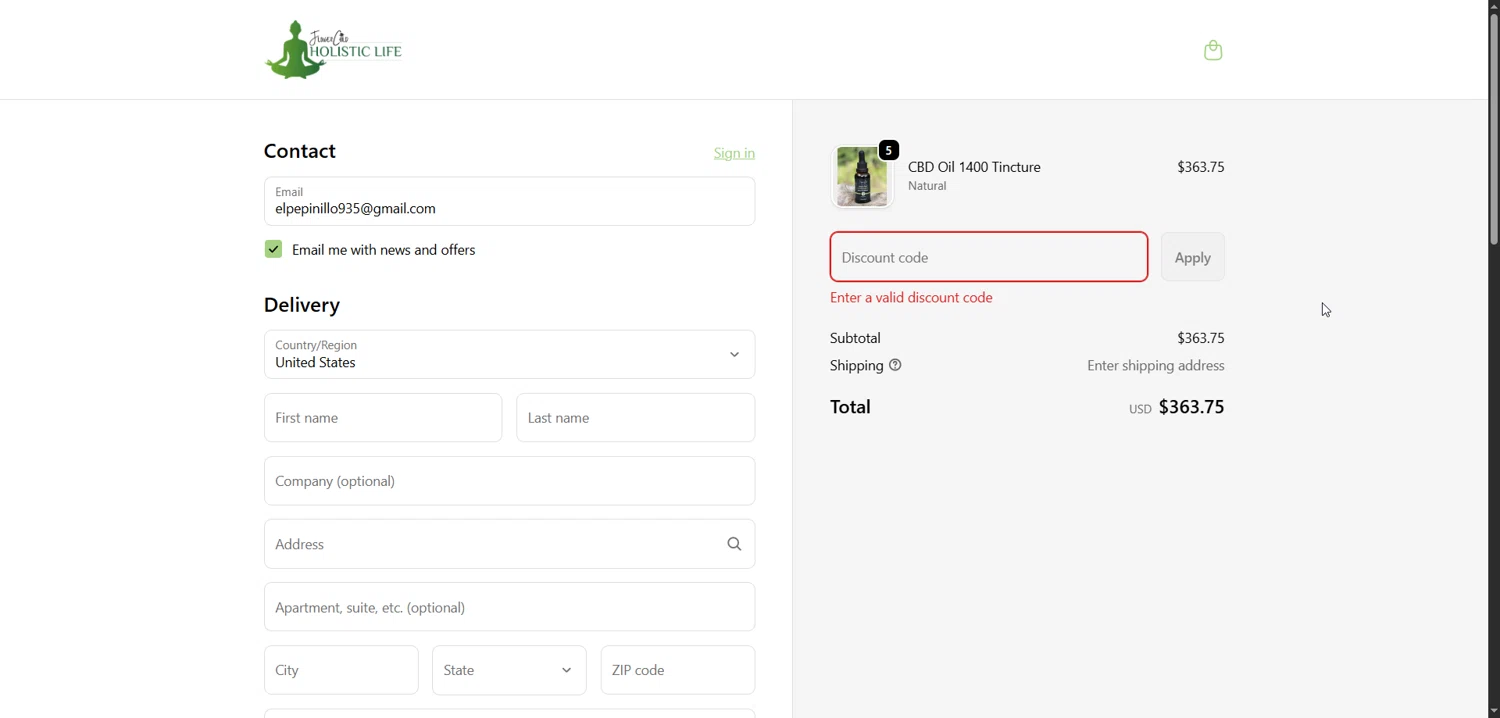Click the Sign in link
1500x718 pixels.
[x=734, y=154]
